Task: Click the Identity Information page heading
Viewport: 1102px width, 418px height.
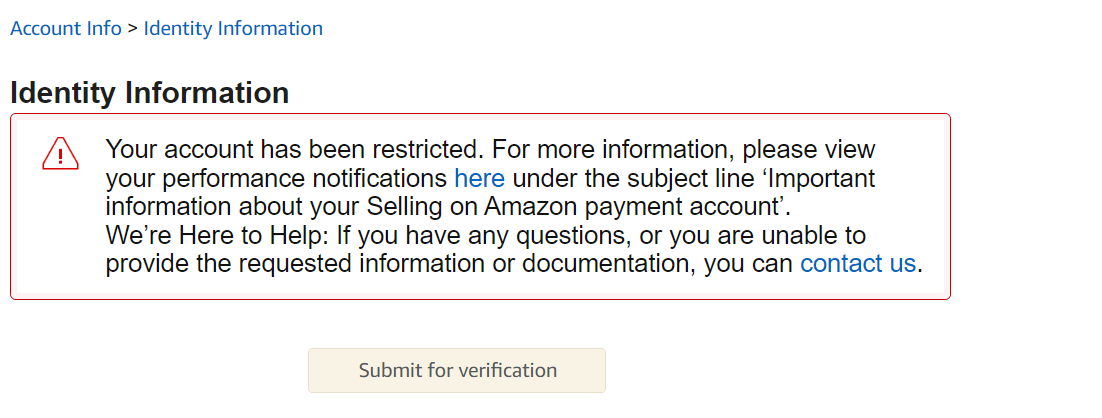Action: (150, 93)
